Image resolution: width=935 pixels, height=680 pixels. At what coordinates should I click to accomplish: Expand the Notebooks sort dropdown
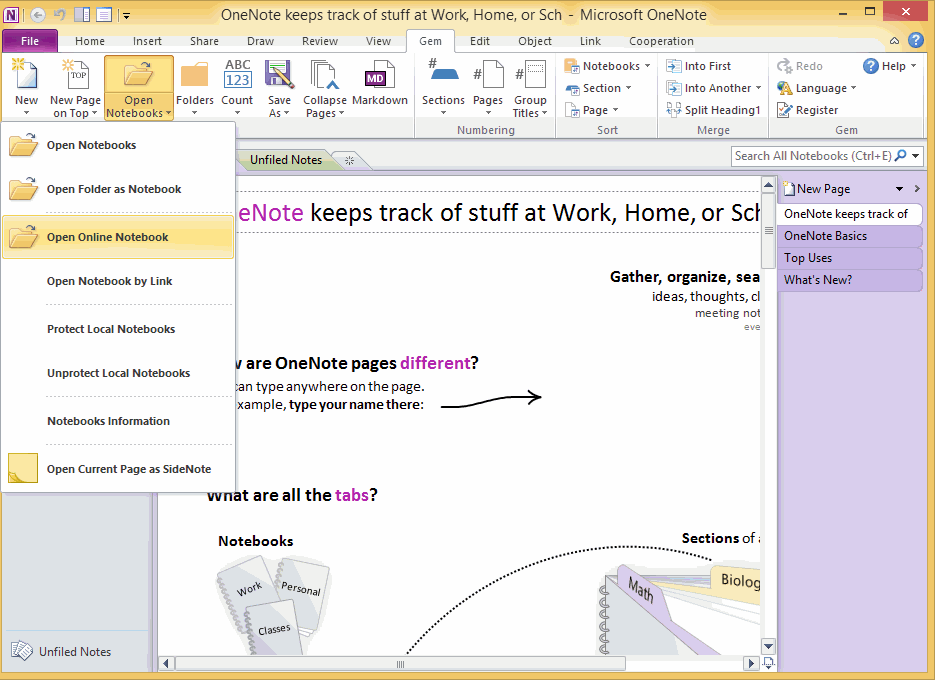648,66
